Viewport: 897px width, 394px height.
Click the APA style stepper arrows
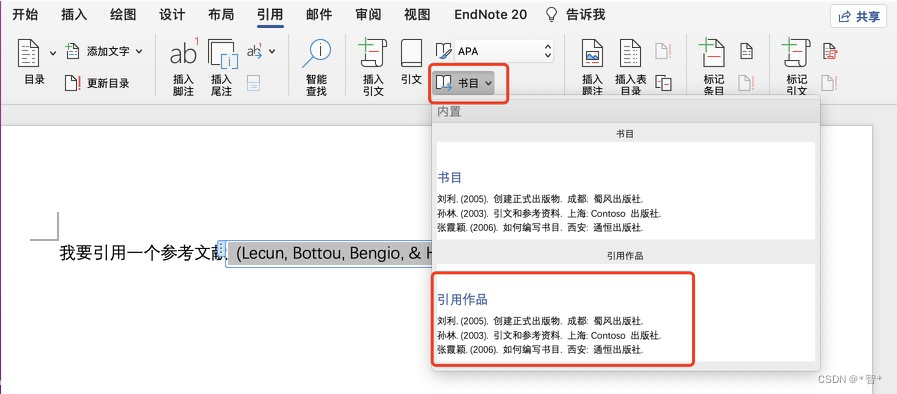[548, 51]
